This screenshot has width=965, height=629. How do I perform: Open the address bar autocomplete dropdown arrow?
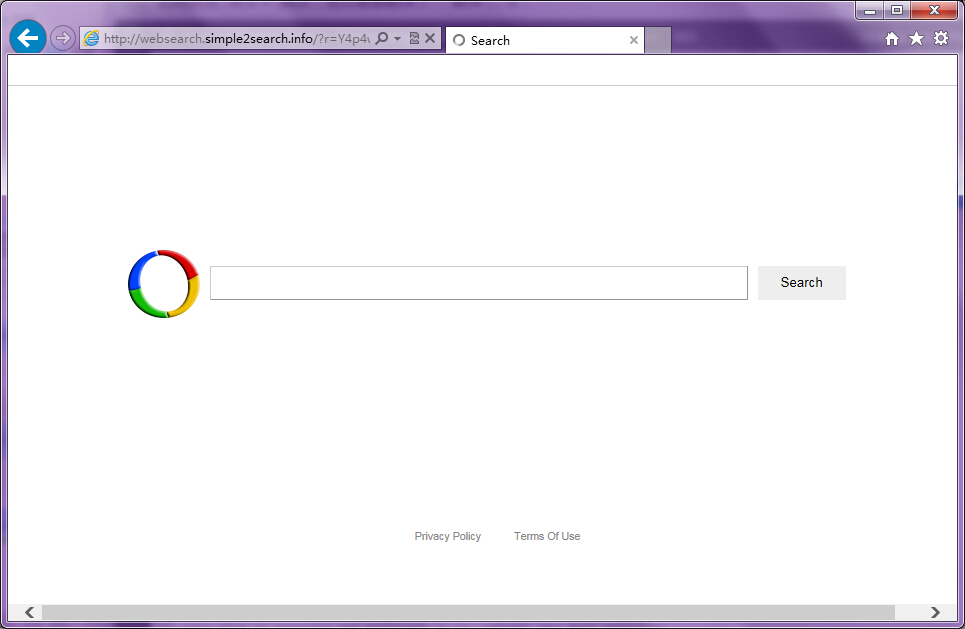click(398, 39)
